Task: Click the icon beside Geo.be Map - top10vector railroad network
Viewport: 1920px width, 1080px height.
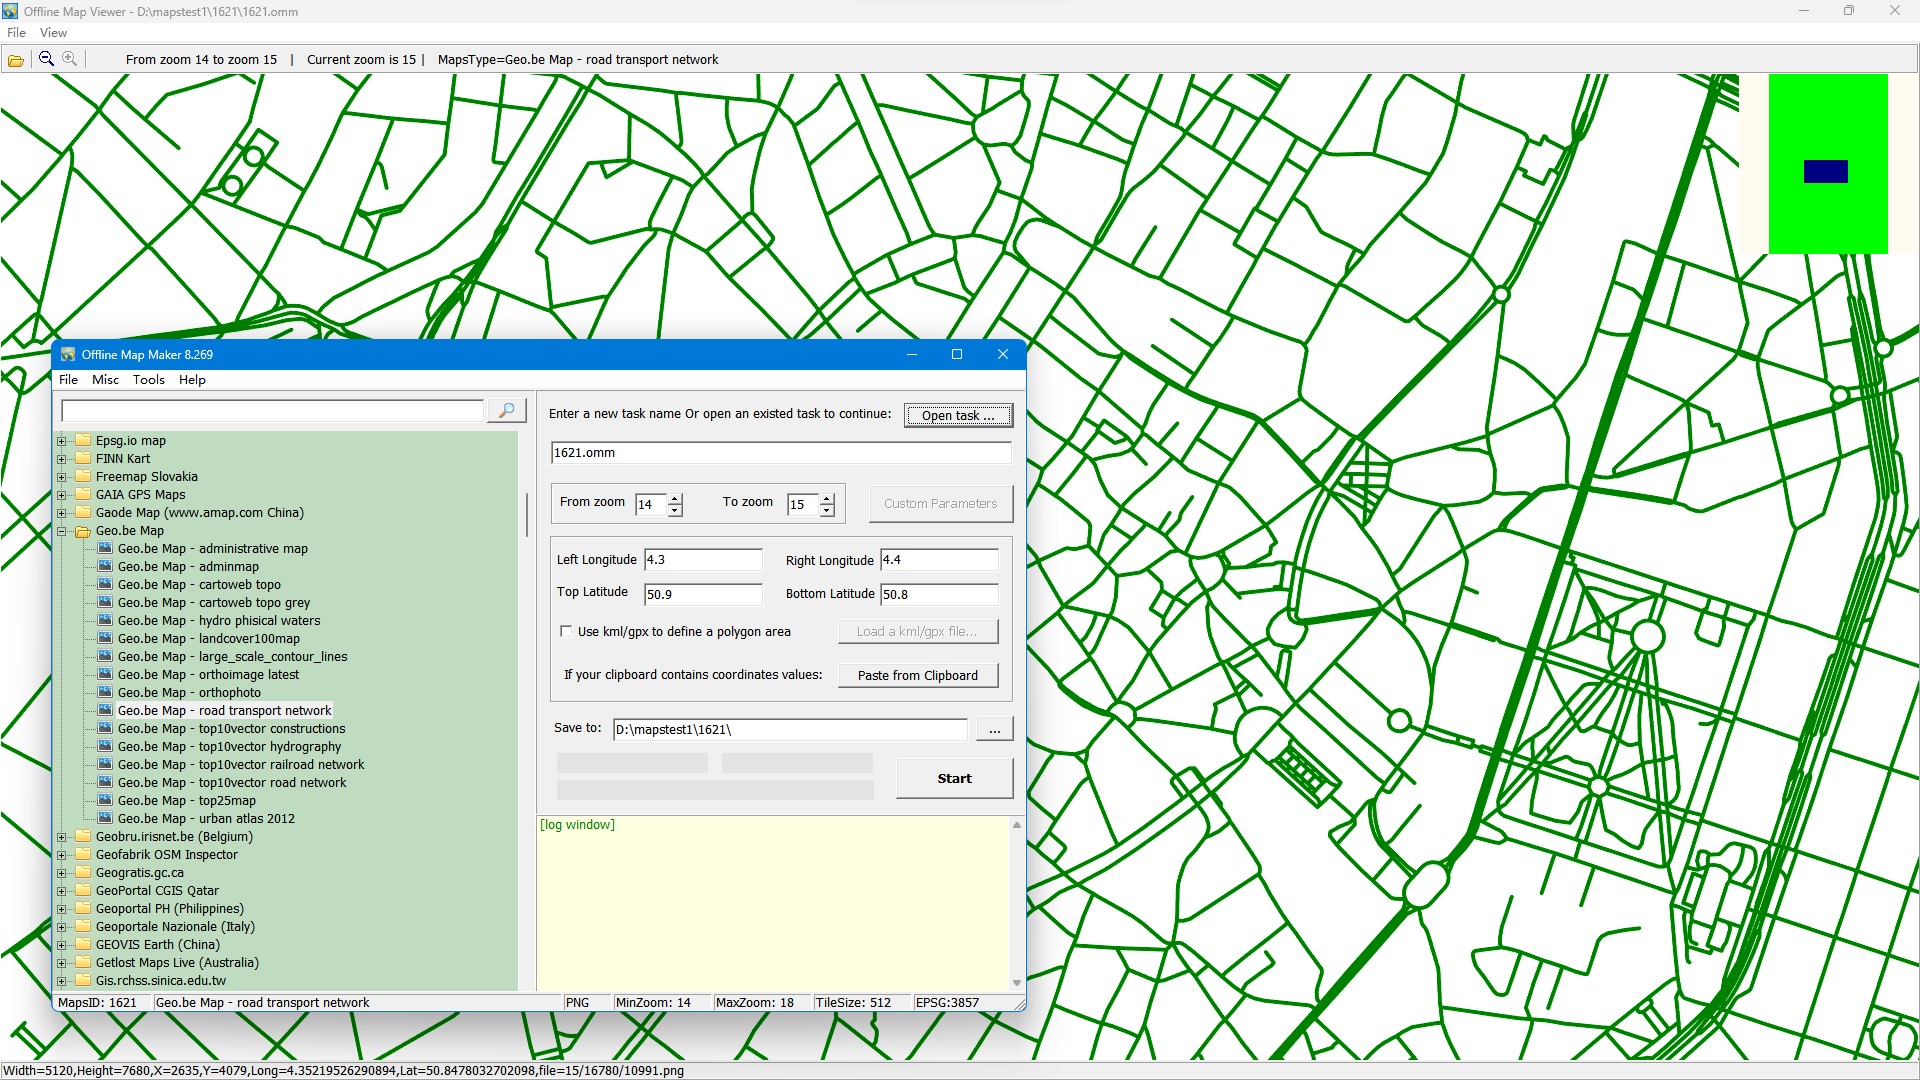Action: [105, 764]
